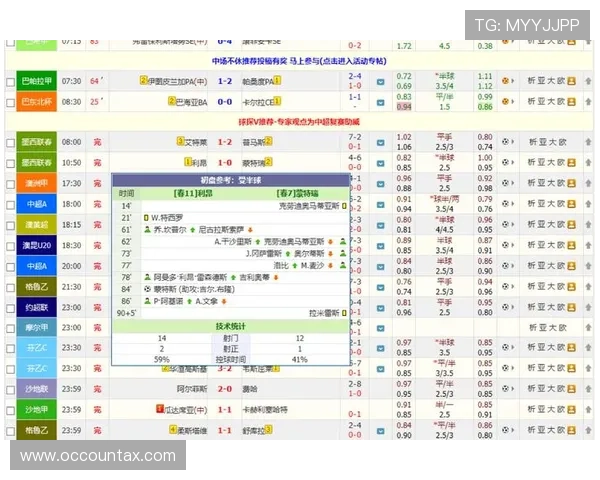The height and width of the screenshot is (480, 600).
Task: Click 技术统计 header in the popup
Action: (x=231, y=326)
